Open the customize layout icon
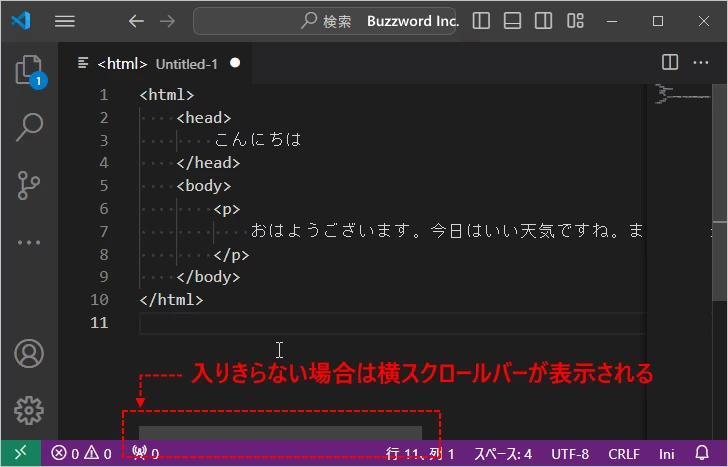This screenshot has width=728, height=467. point(575,21)
